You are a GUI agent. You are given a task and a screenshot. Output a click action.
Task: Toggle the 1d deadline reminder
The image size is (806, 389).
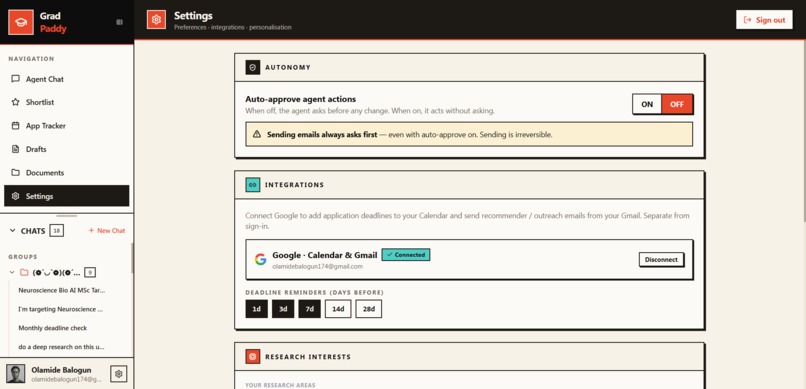point(257,309)
